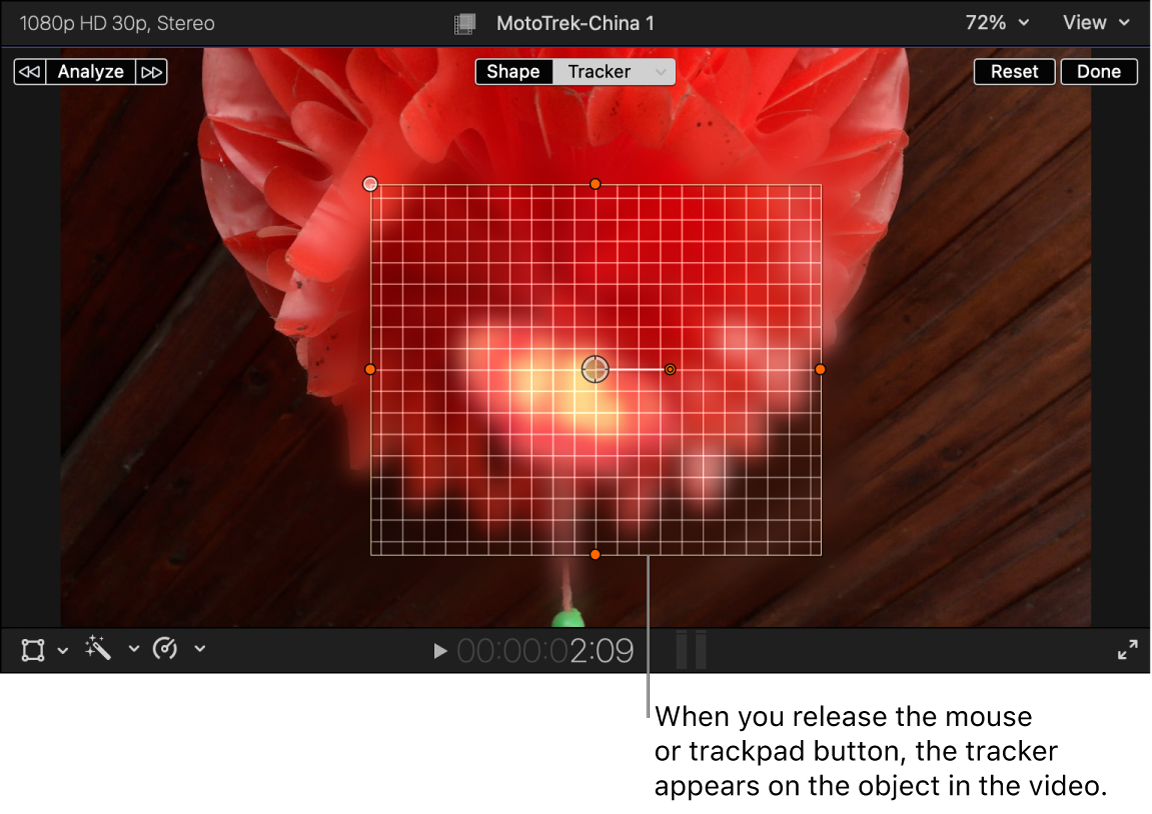The width and height of the screenshot is (1152, 814).
Task: Enter full screen with the expand arrows icon
Action: pyautogui.click(x=1128, y=648)
